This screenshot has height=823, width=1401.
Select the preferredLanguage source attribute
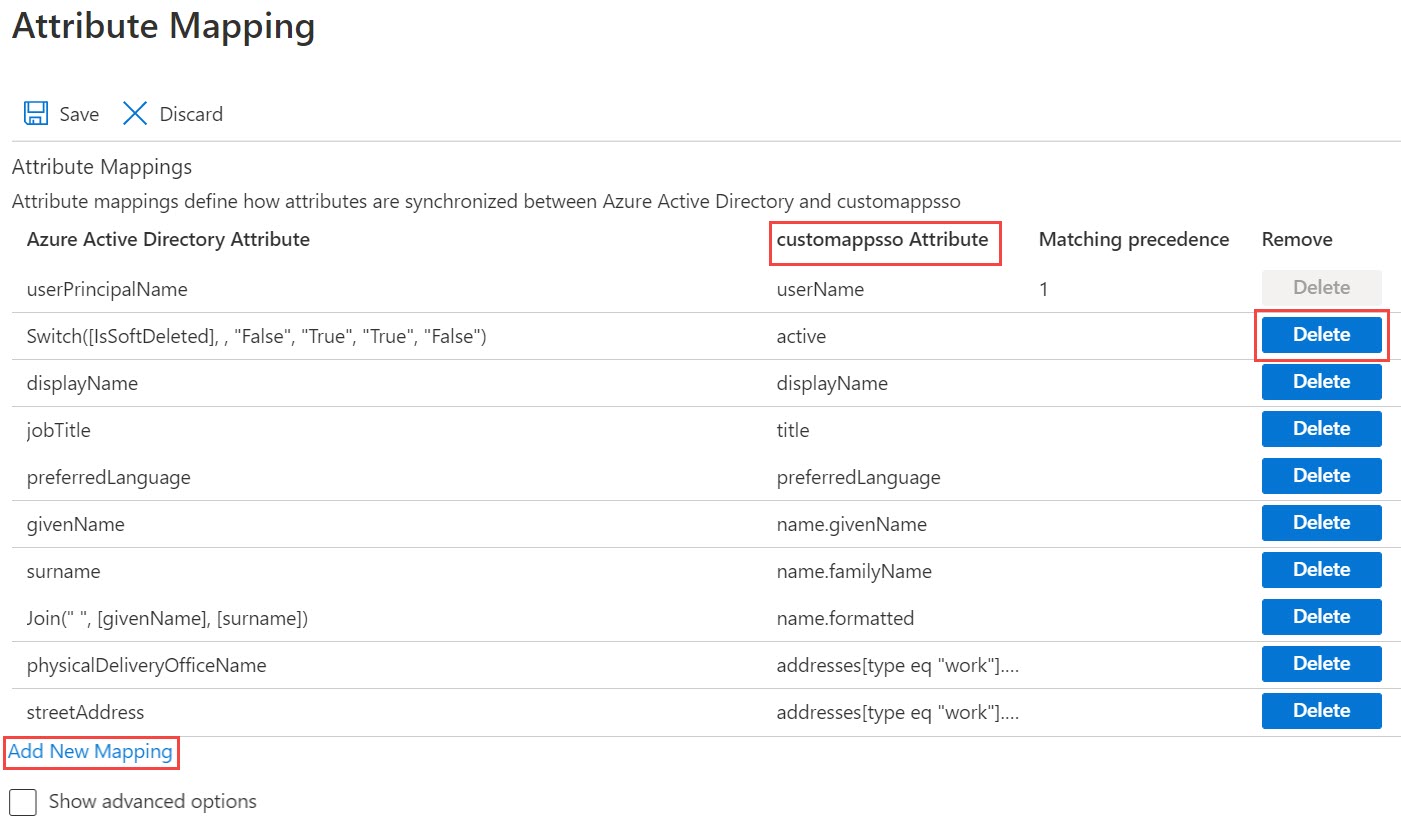tap(109, 478)
